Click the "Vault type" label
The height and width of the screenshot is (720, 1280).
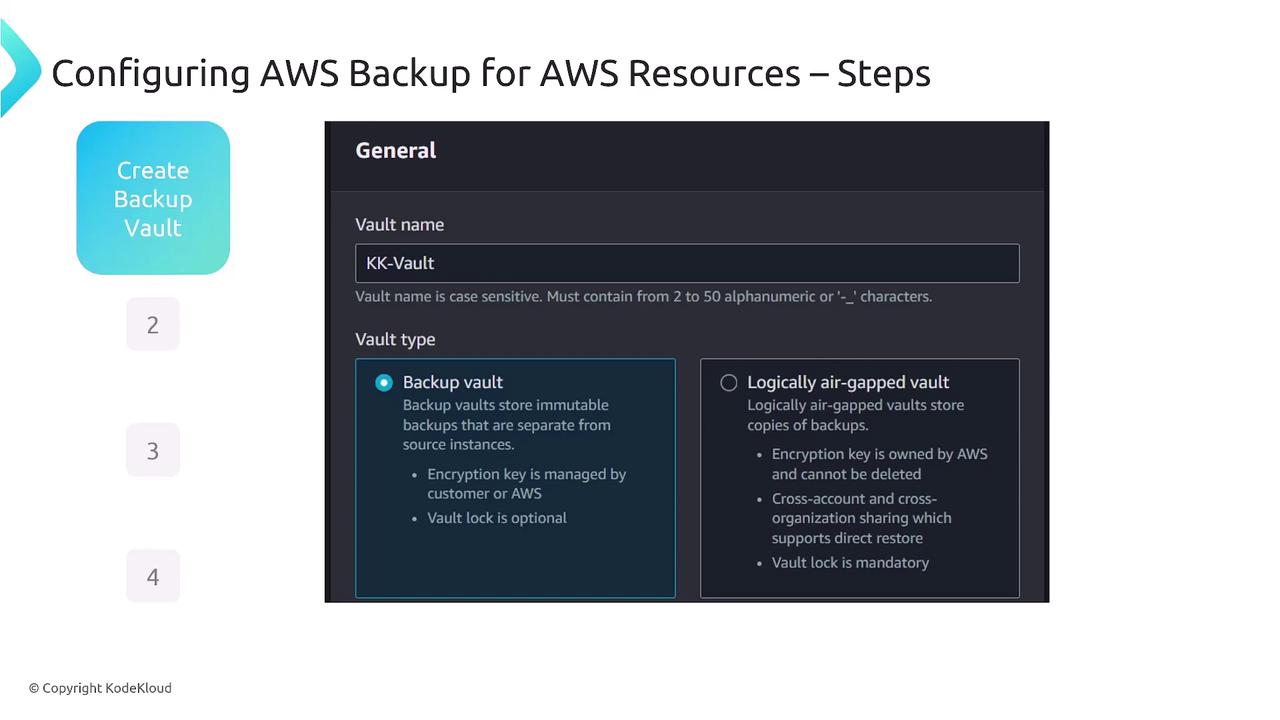click(395, 339)
